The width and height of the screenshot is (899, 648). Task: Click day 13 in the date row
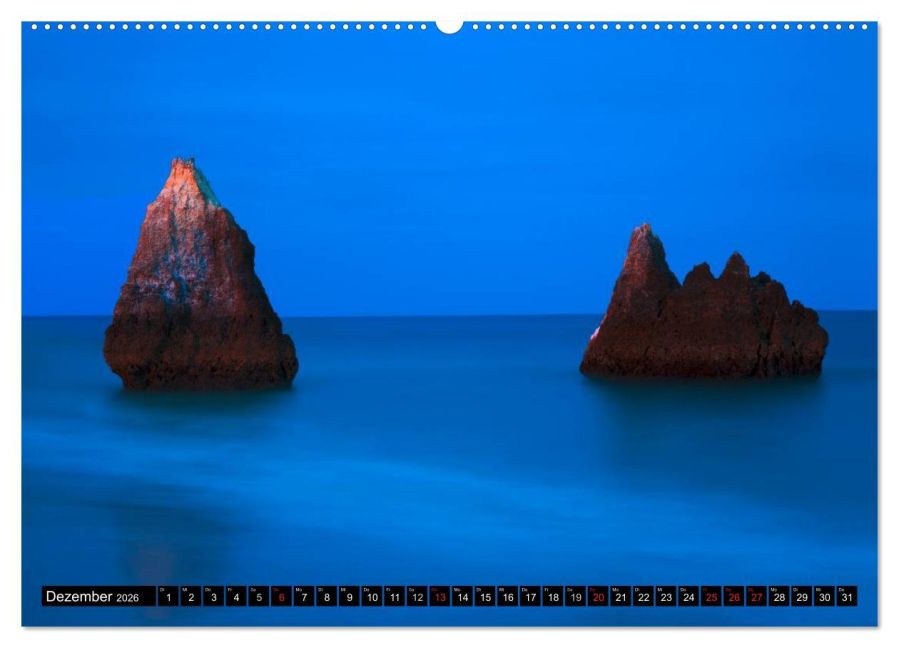pyautogui.click(x=440, y=596)
